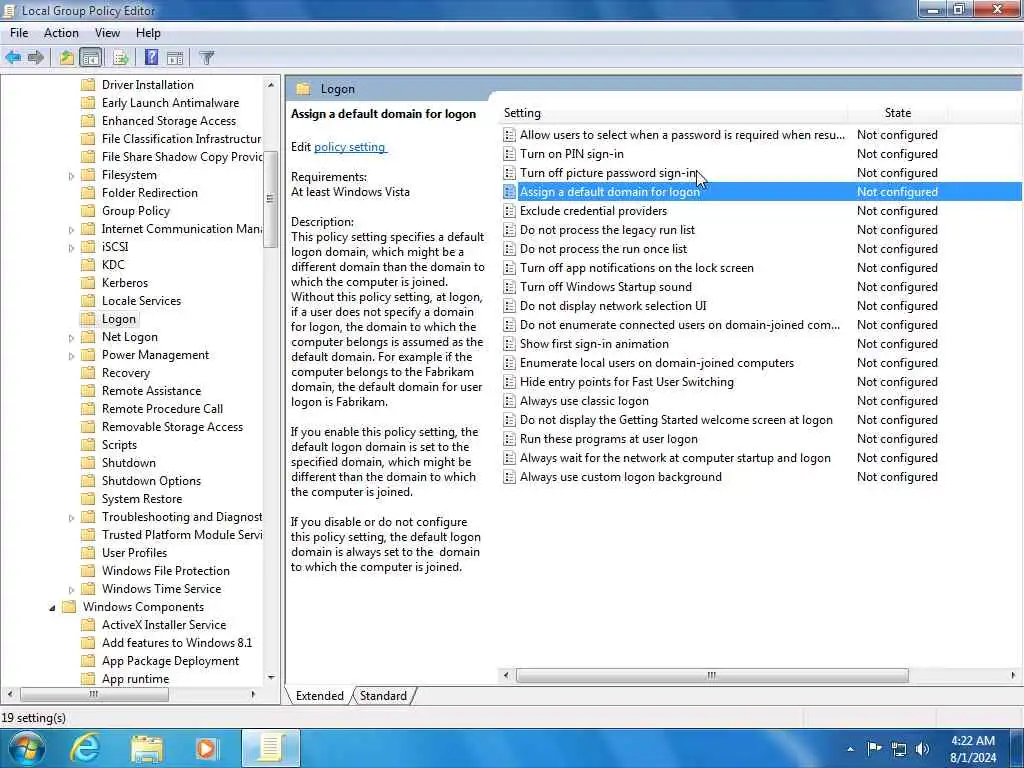Click policy icon for Show first sign-in animation
The width and height of the screenshot is (1024, 768).
tap(509, 344)
